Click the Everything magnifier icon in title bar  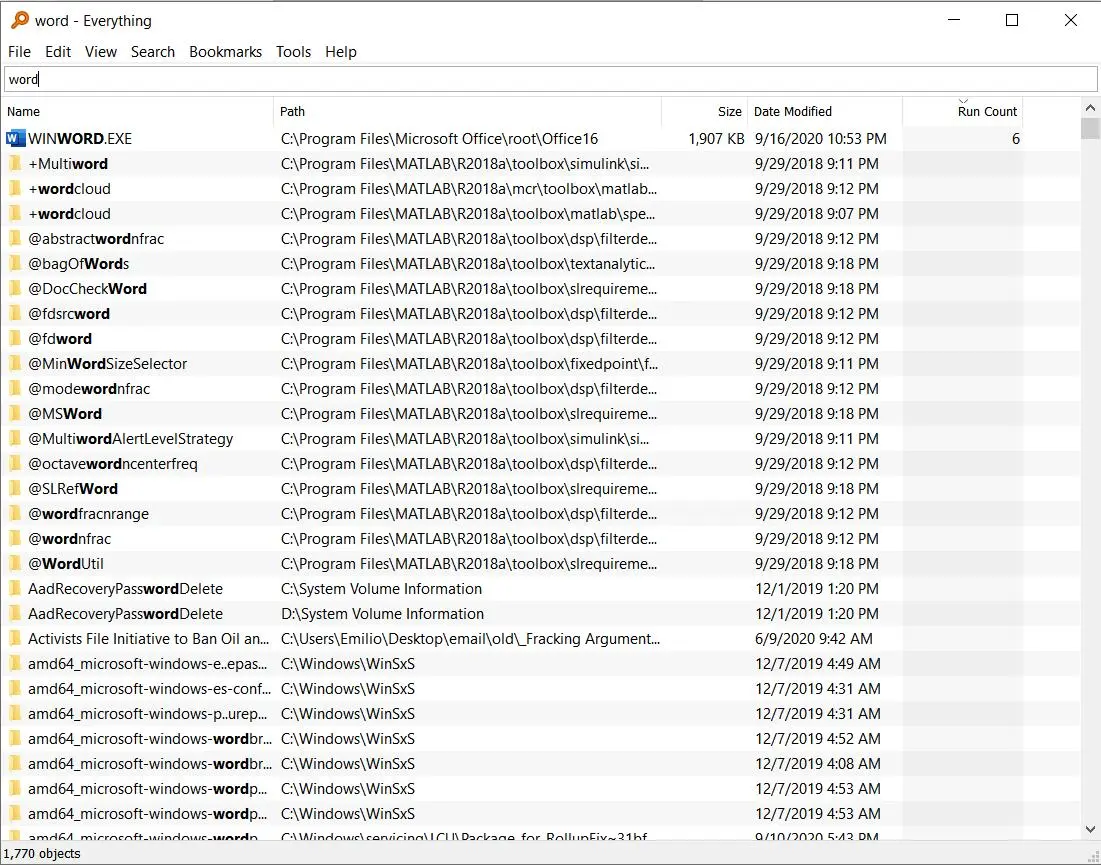20,20
